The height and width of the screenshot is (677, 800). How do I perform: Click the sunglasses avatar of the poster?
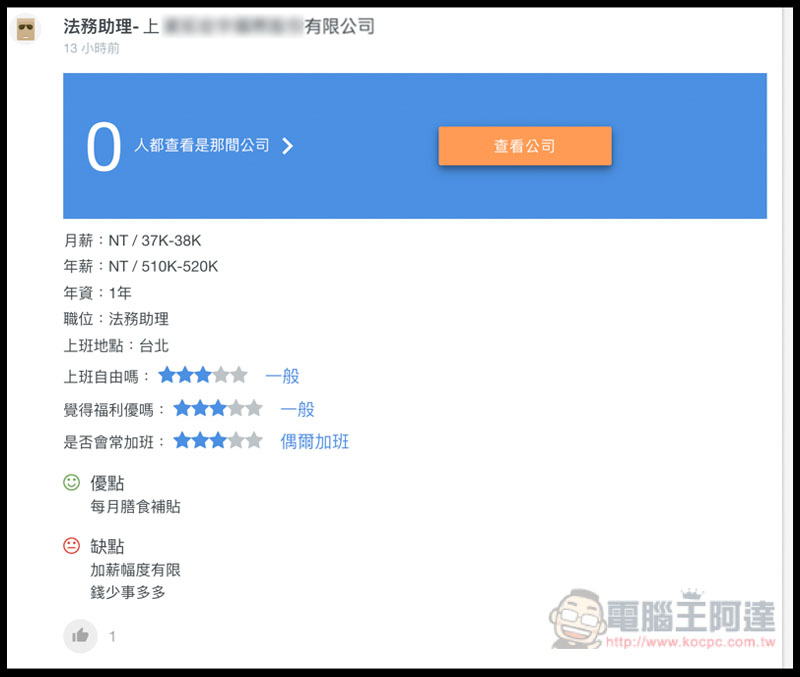click(x=27, y=30)
